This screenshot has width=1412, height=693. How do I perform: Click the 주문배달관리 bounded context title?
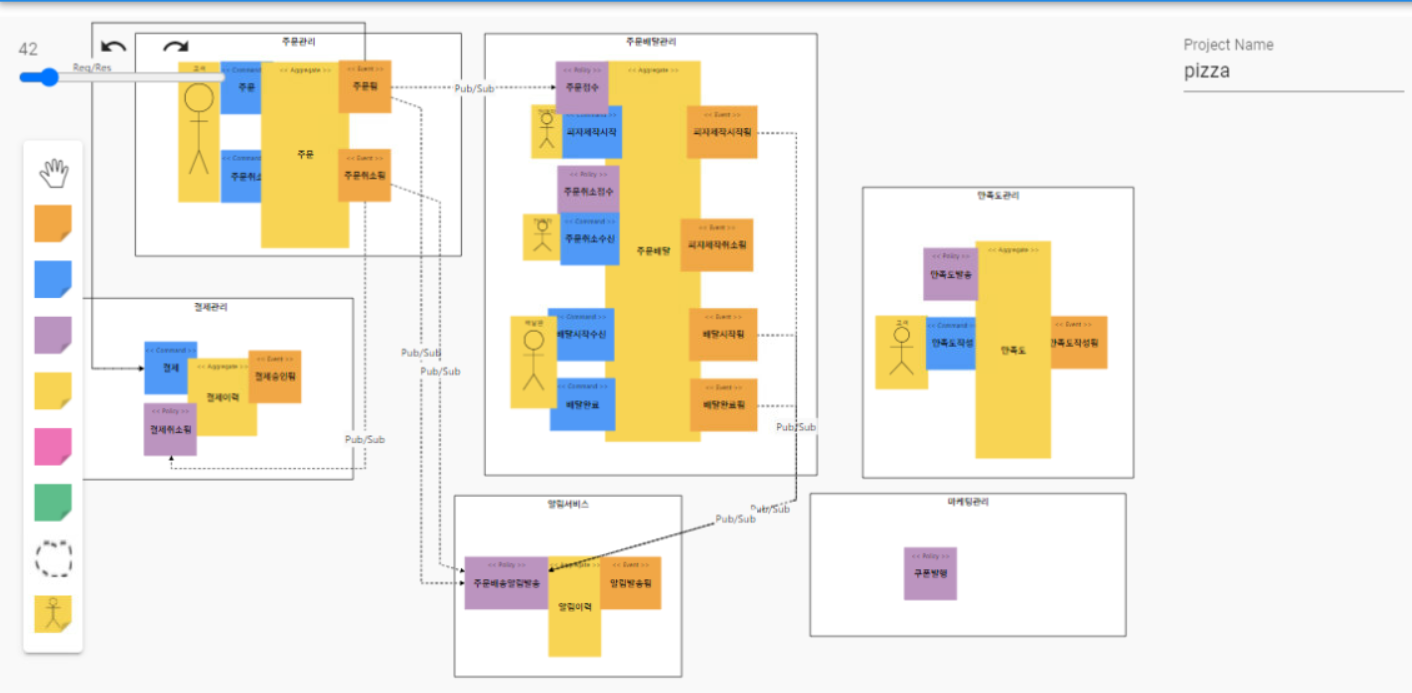(650, 42)
